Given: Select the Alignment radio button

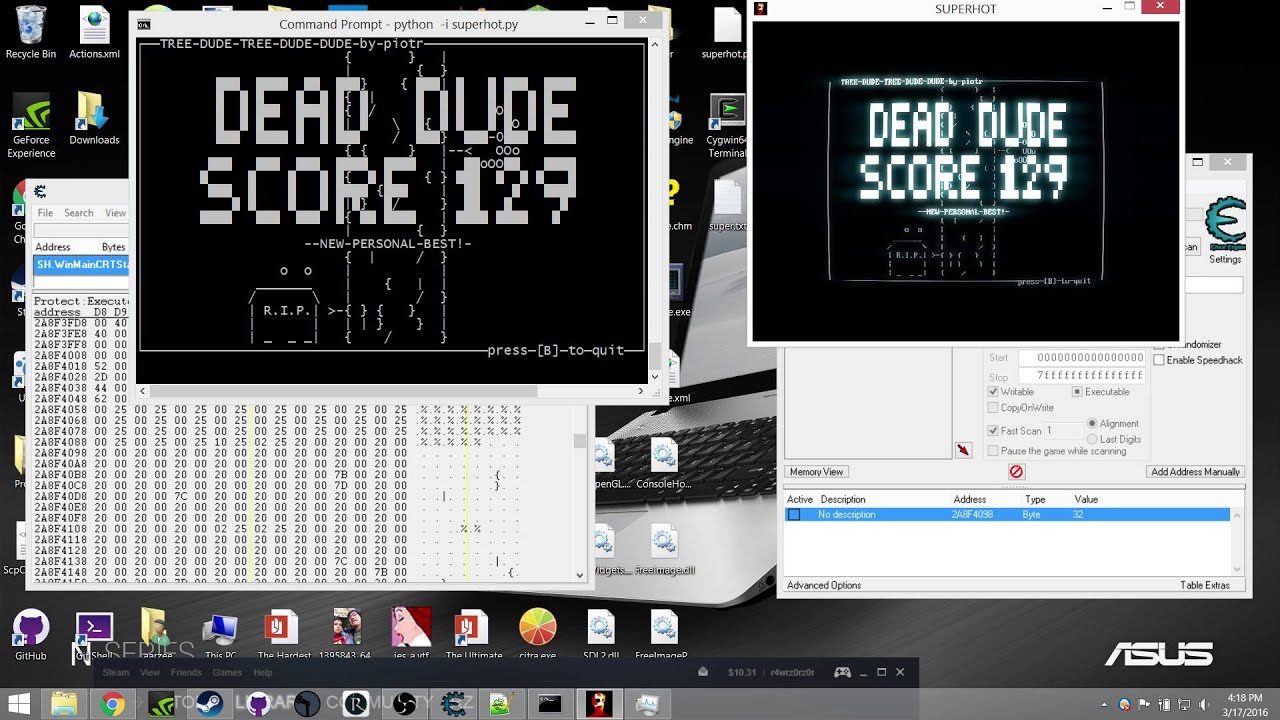Looking at the screenshot, I should [x=1092, y=424].
